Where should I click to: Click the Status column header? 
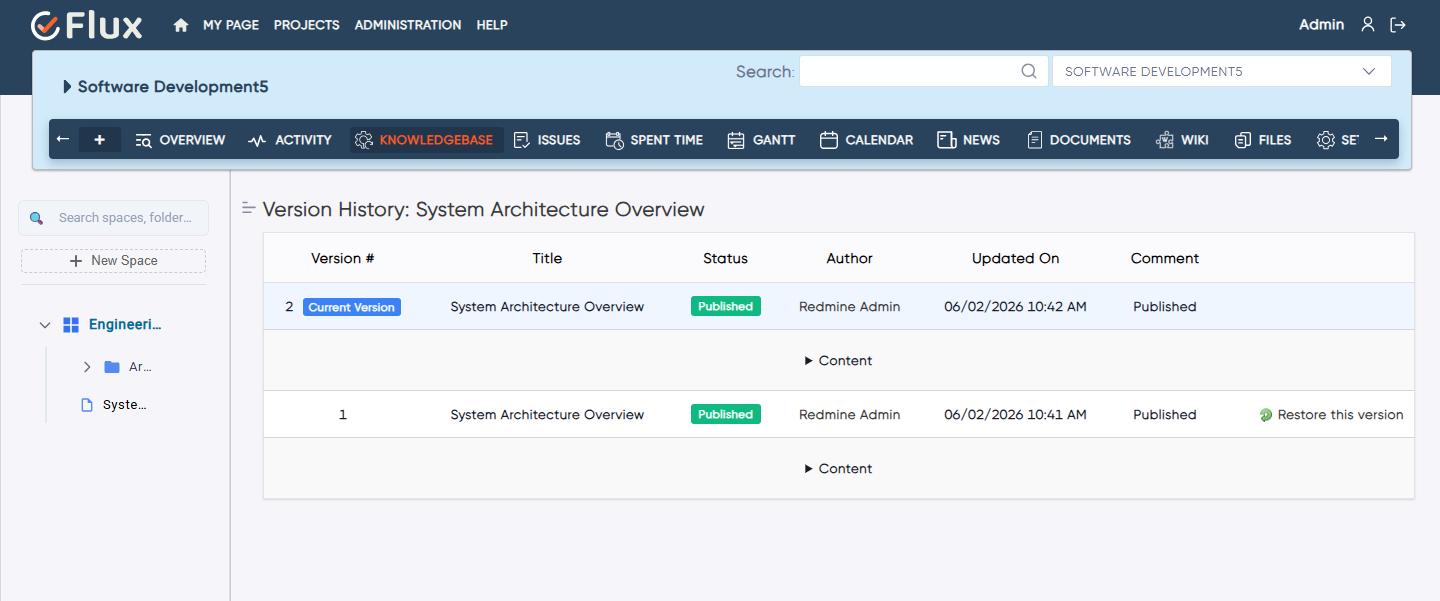coord(725,258)
